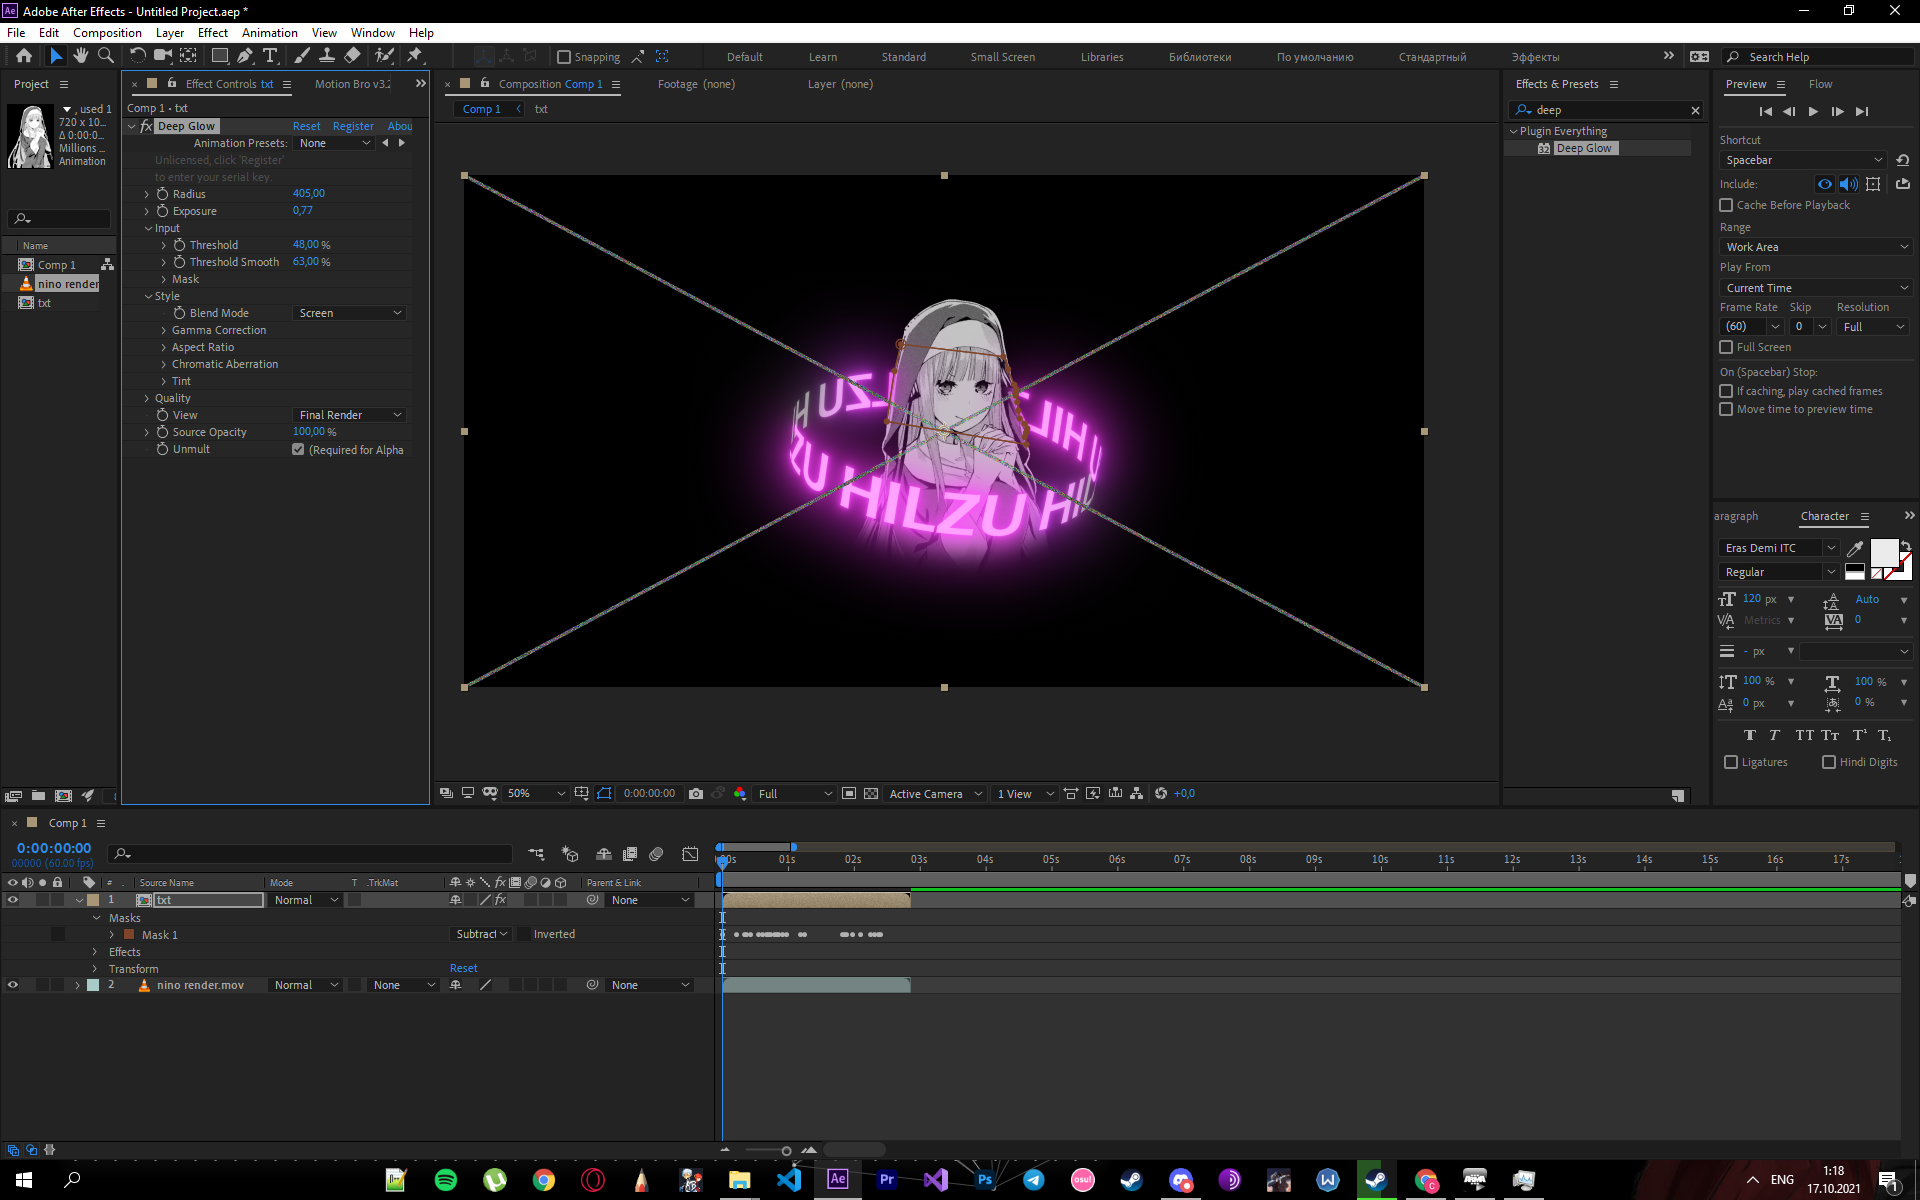Uncheck the Unmult checkbox
Screen dimensions: 1920x1200
point(298,450)
